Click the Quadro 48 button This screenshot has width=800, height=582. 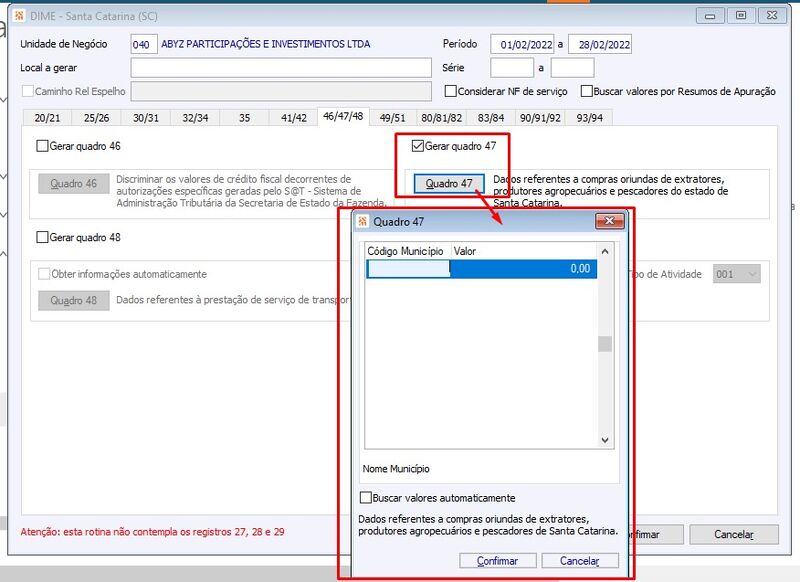[x=73, y=300]
